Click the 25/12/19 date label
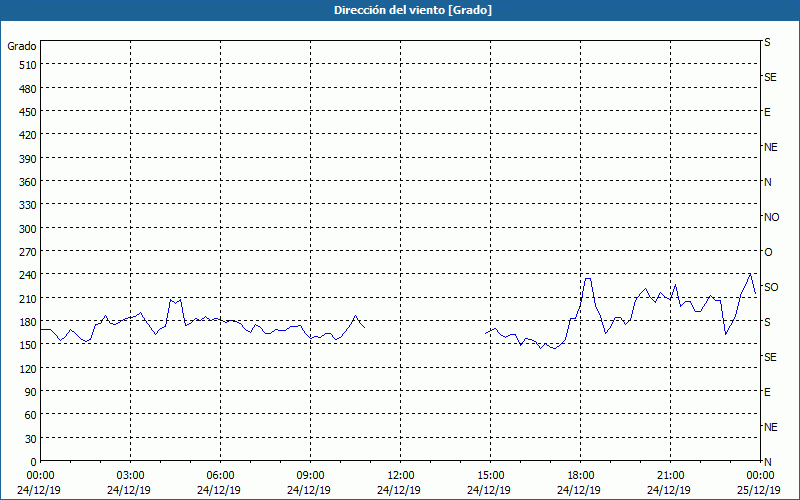Screen dimensions: 800x500 (759, 490)
